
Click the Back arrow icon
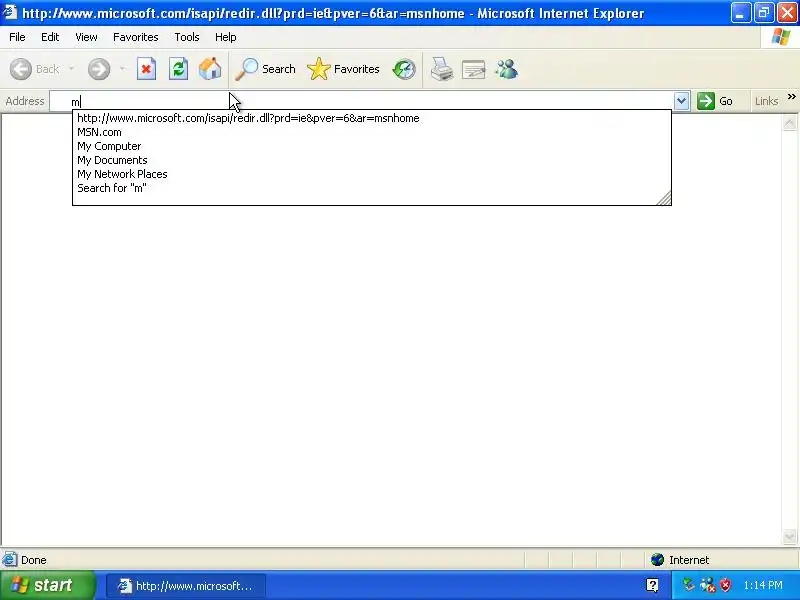[21, 69]
